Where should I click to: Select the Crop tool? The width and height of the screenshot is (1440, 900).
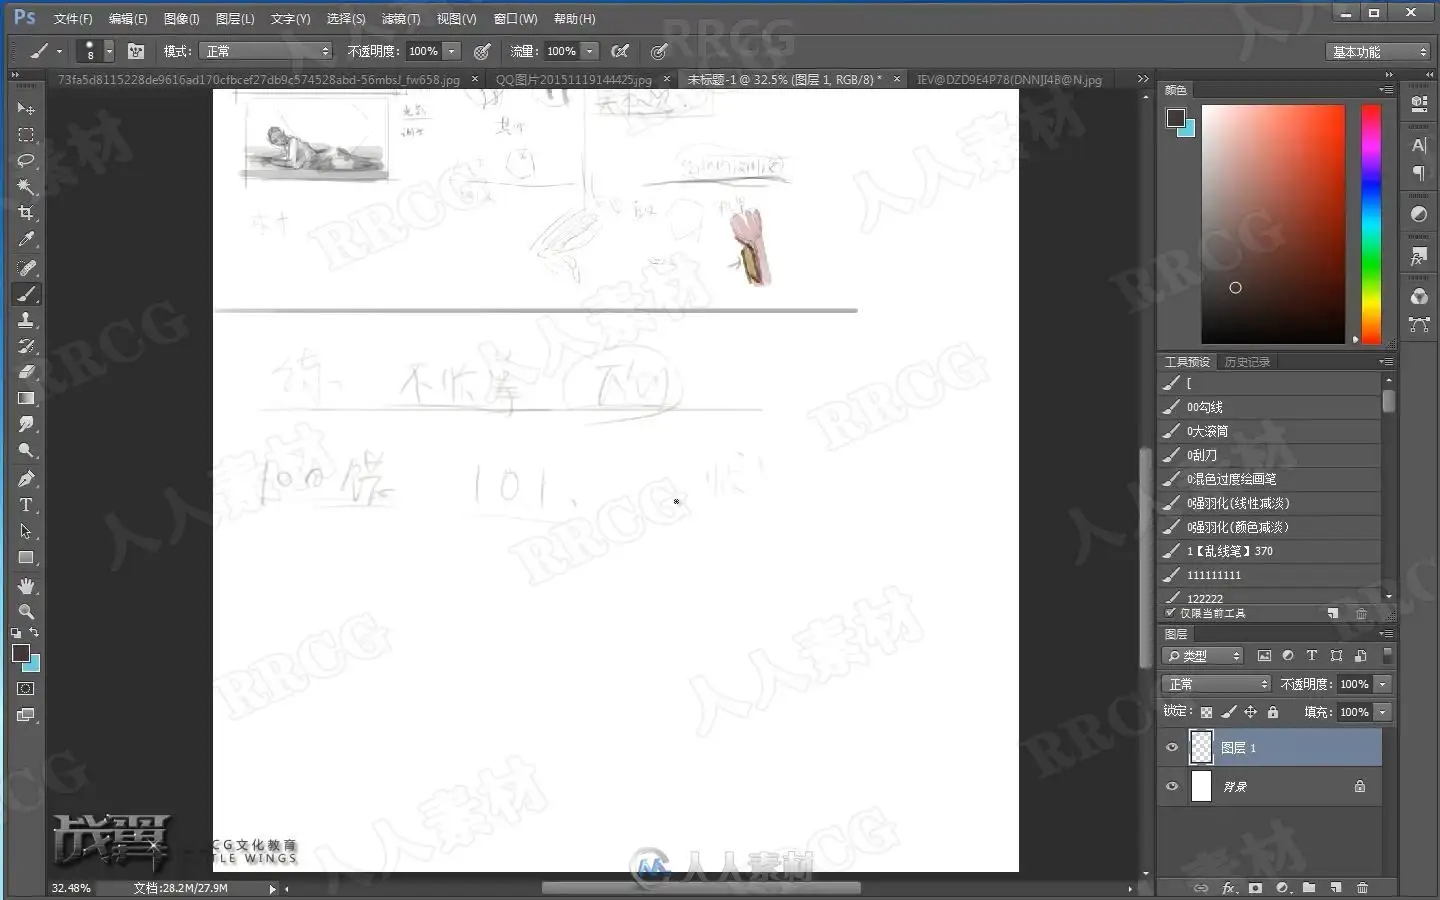pos(26,212)
